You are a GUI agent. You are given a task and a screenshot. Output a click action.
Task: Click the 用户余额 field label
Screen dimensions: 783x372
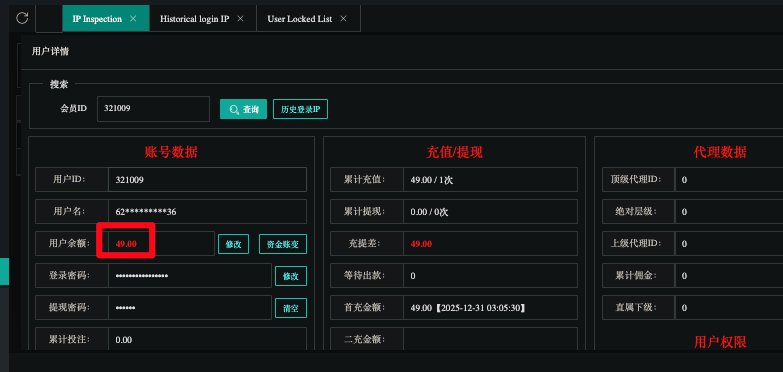(69, 244)
